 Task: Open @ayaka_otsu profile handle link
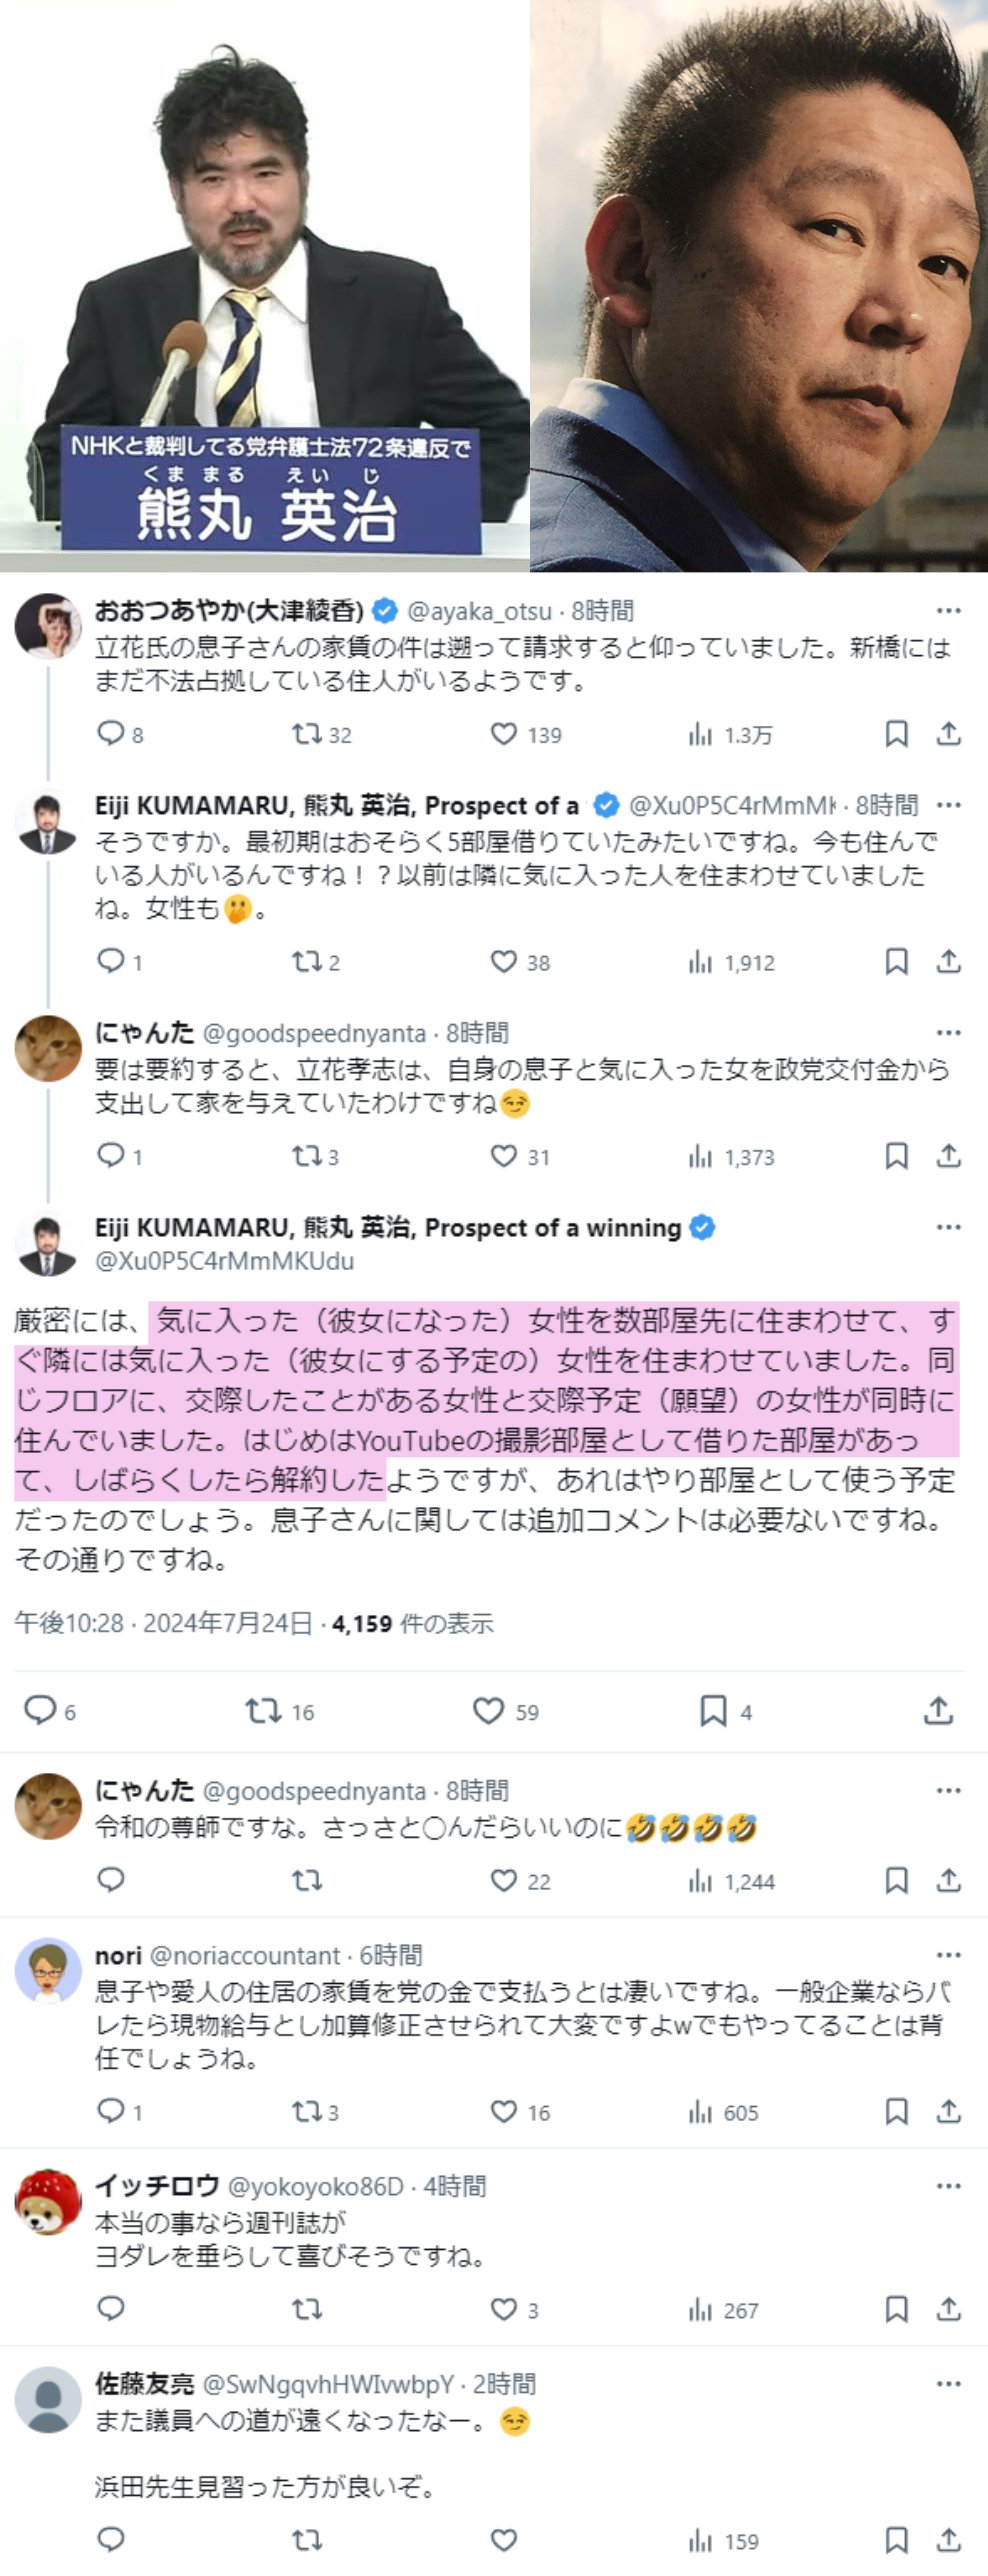pos(479,611)
